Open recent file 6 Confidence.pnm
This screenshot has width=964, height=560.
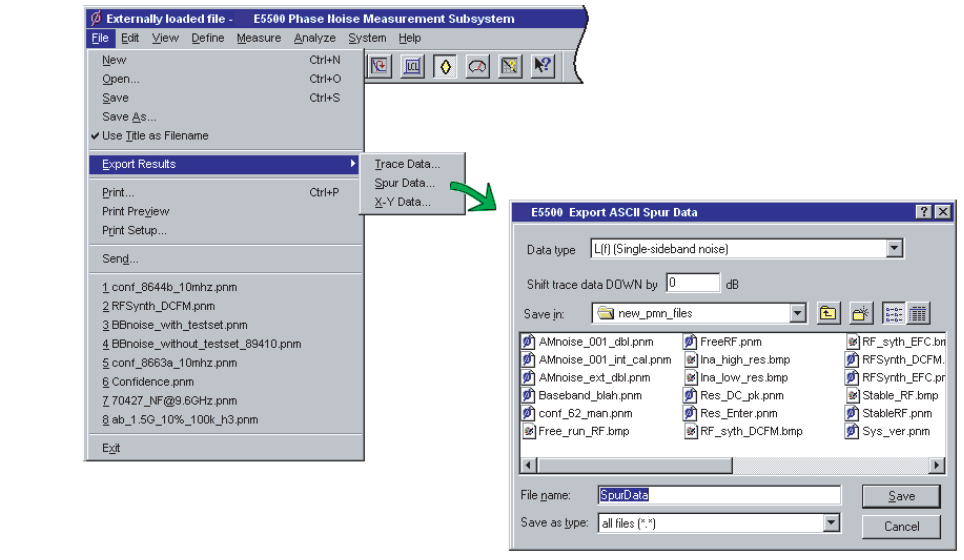[x=224, y=382]
